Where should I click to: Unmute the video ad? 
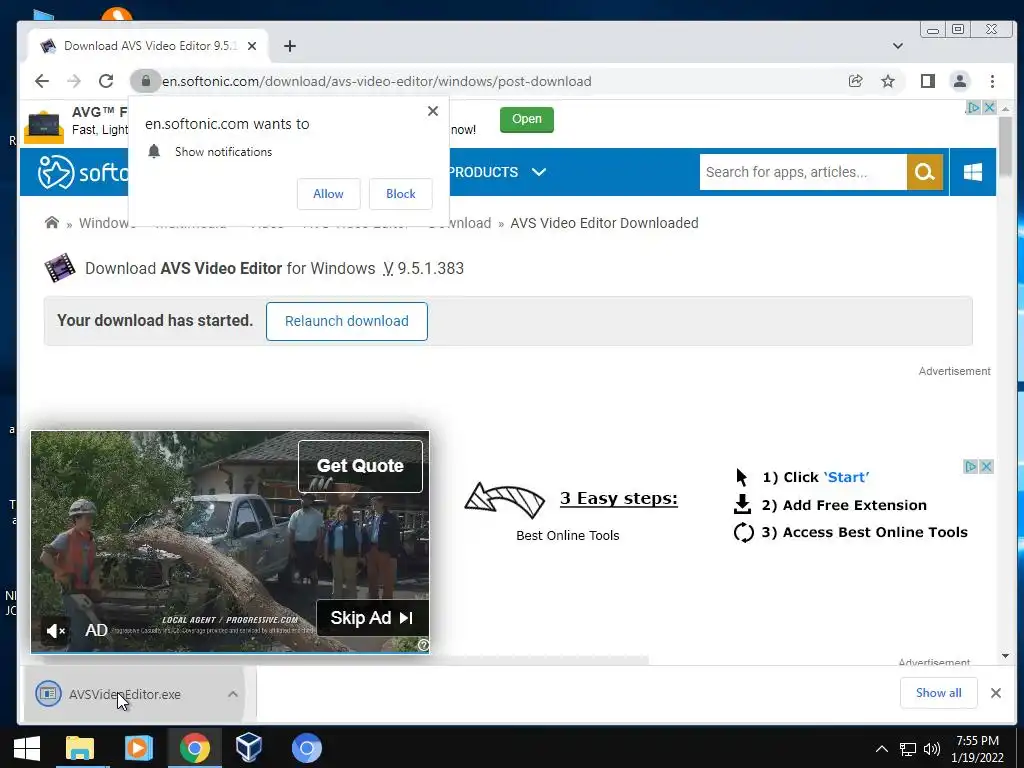pos(56,630)
